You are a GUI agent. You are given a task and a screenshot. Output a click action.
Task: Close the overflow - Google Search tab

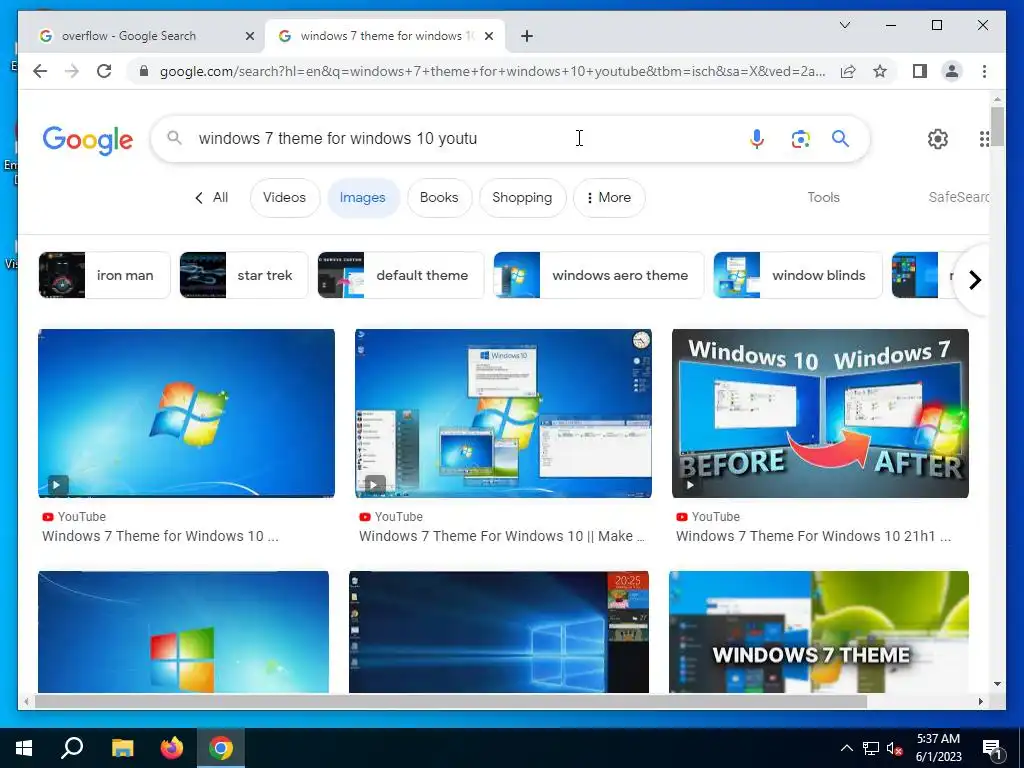click(x=249, y=36)
